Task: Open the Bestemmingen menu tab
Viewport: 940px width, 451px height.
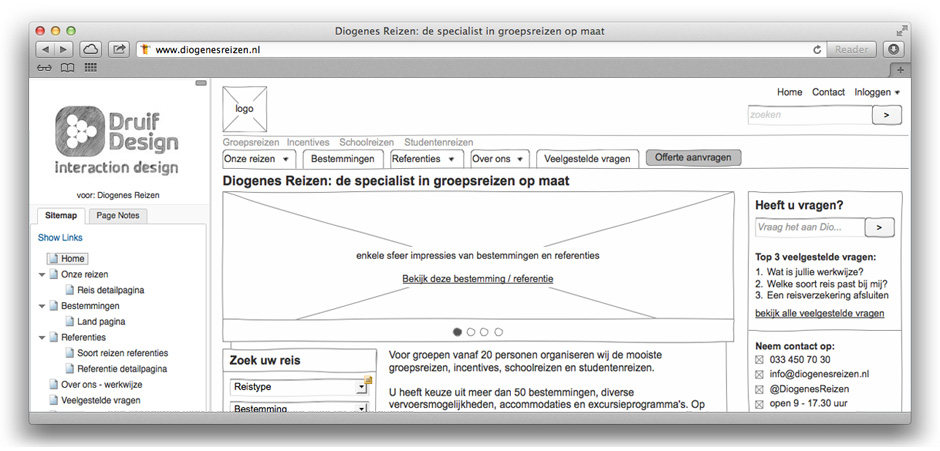Action: [x=343, y=159]
